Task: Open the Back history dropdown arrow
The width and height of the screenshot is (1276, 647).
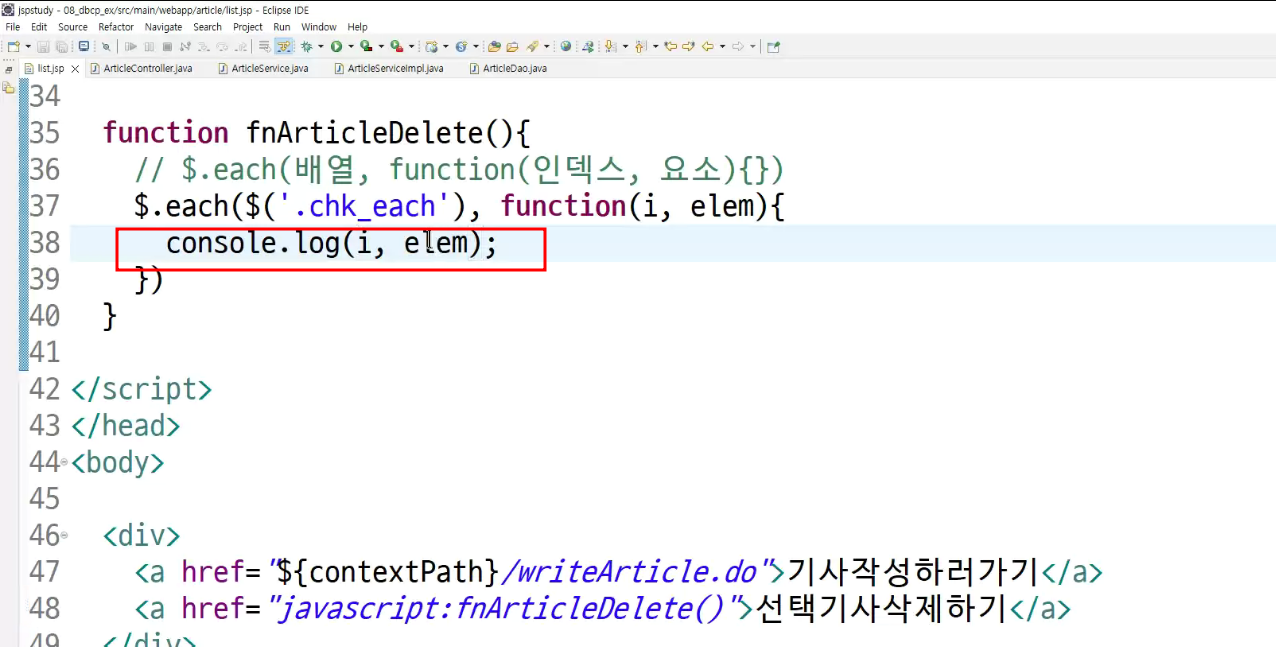Action: pos(722,46)
